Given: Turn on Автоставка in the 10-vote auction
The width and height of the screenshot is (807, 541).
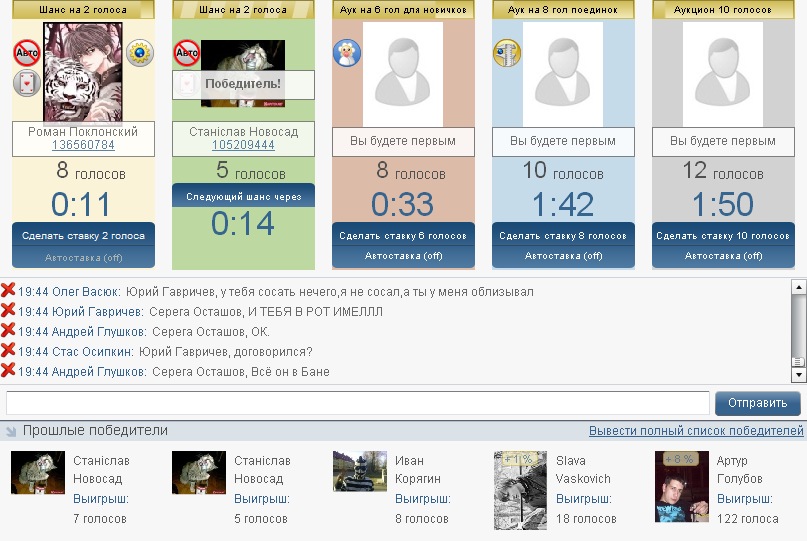Looking at the screenshot, I should tap(723, 256).
